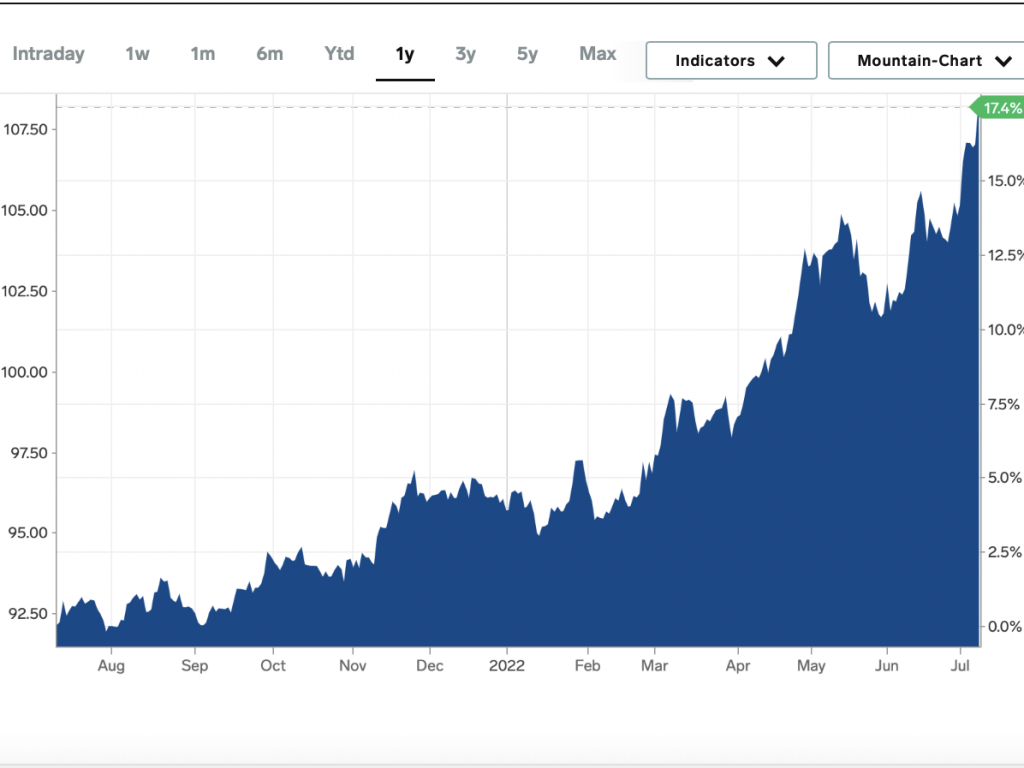Expand the Mountain-Chart type dropdown
Image resolution: width=1024 pixels, height=768 pixels.
click(926, 61)
